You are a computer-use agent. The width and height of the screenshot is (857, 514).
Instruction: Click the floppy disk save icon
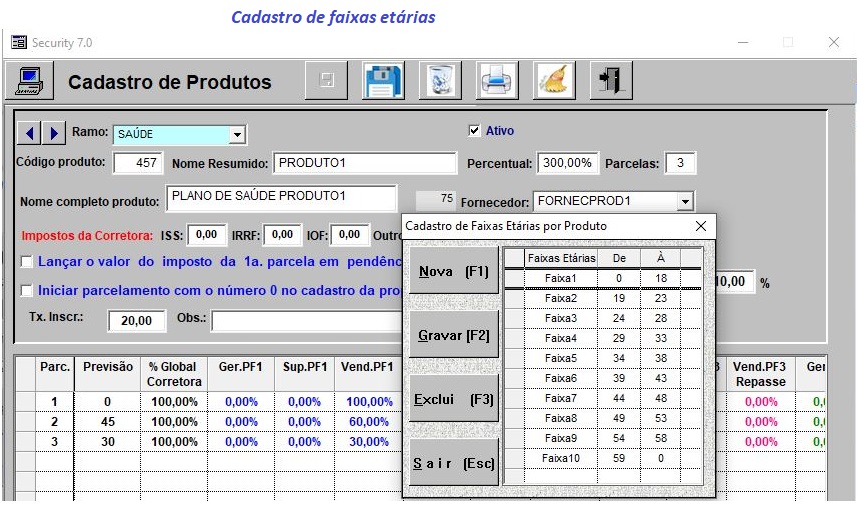tap(383, 81)
